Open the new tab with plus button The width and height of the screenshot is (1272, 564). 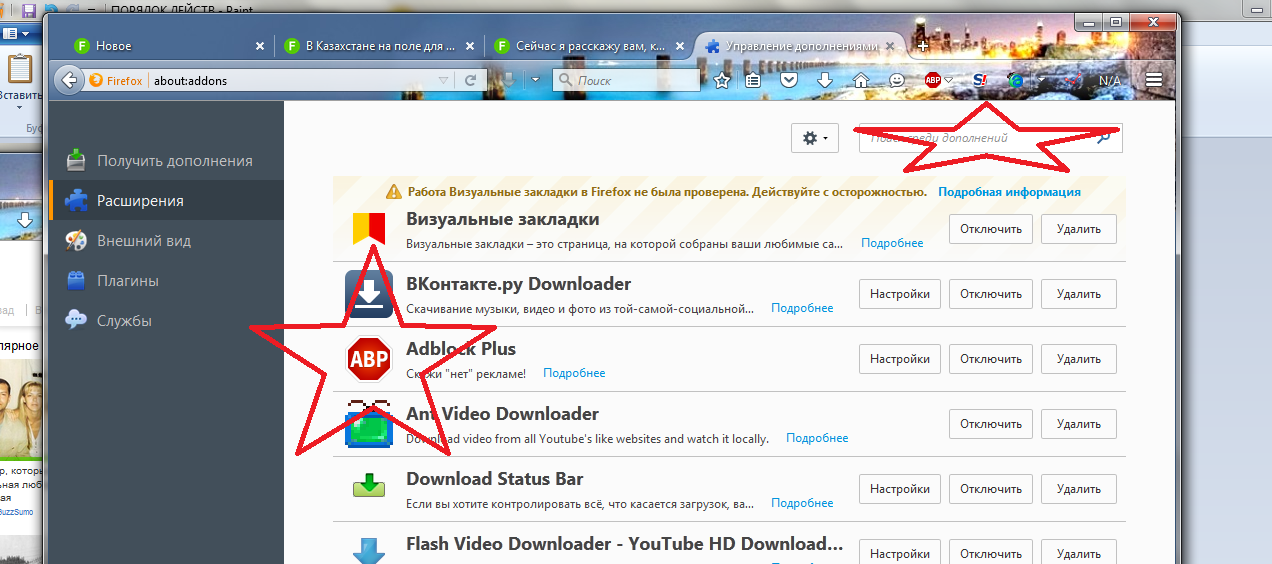click(922, 45)
